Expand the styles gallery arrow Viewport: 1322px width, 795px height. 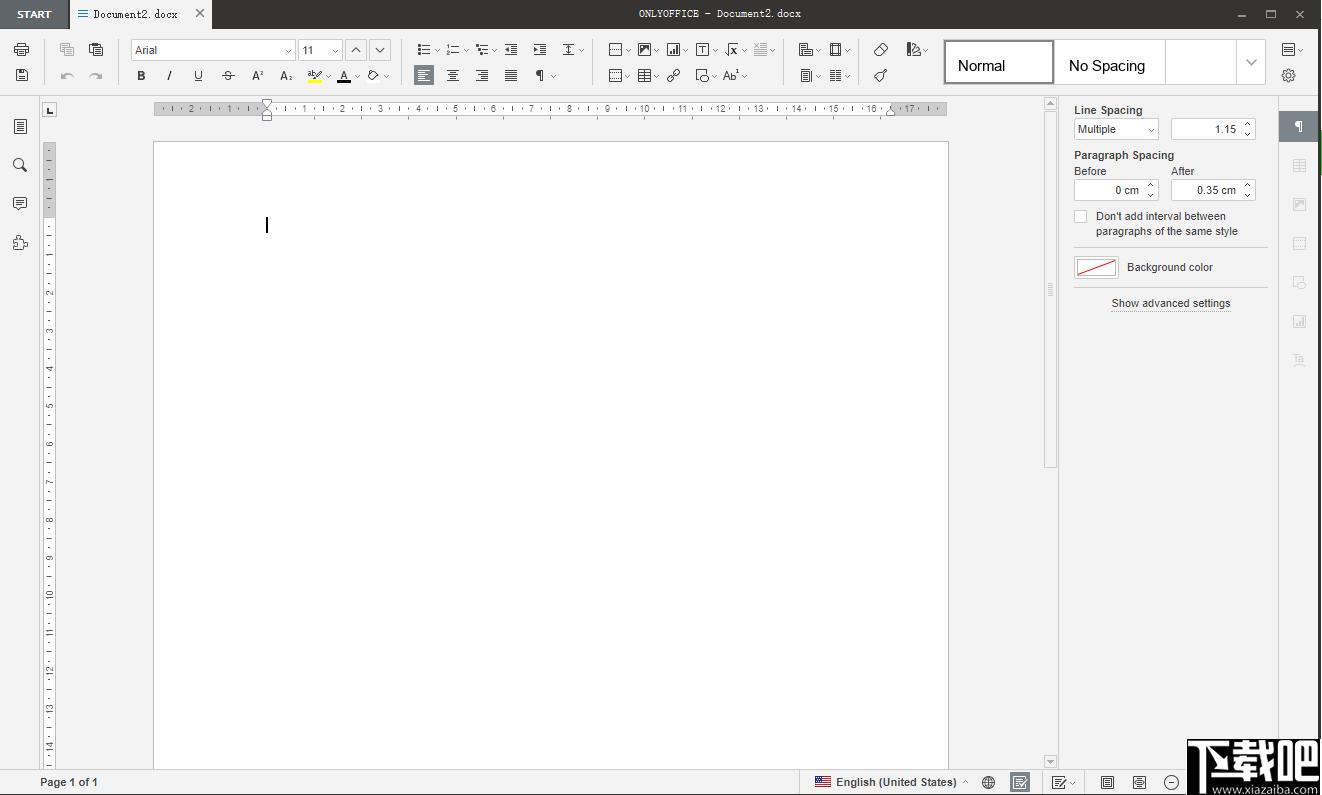click(x=1251, y=62)
